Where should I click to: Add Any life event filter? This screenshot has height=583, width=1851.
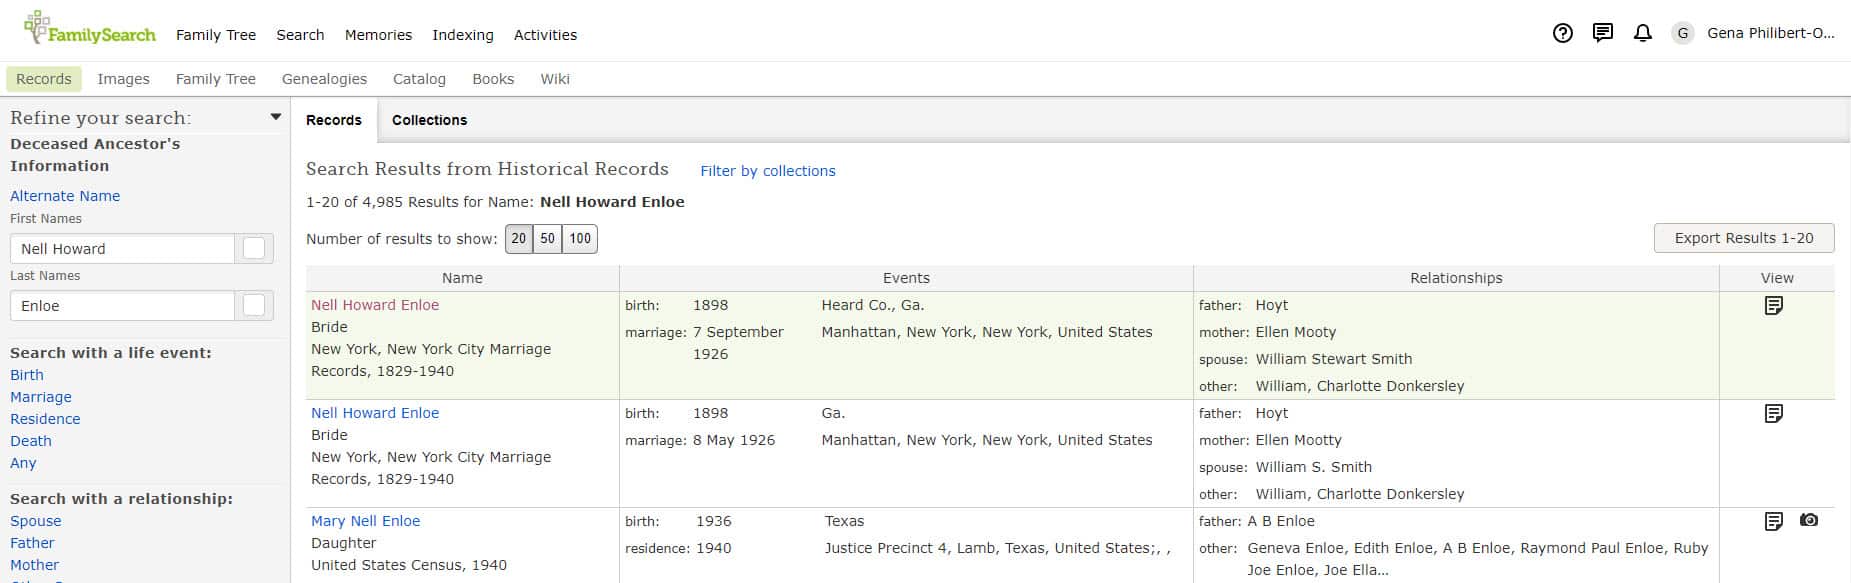point(23,463)
